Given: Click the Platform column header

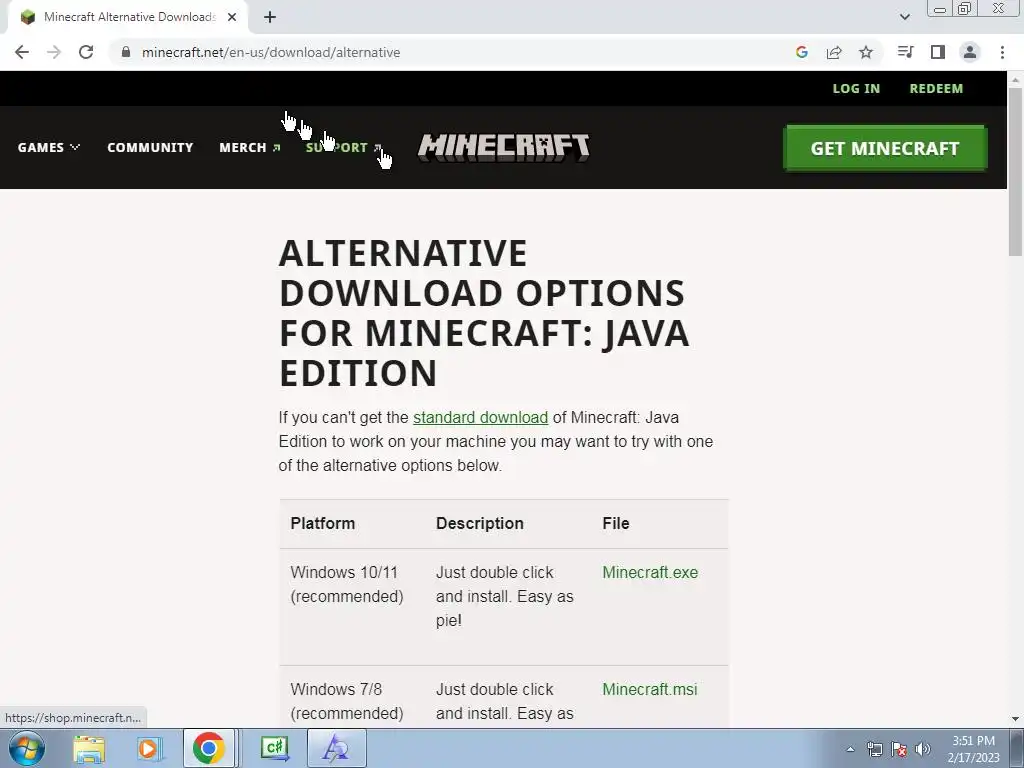Looking at the screenshot, I should click(323, 524).
